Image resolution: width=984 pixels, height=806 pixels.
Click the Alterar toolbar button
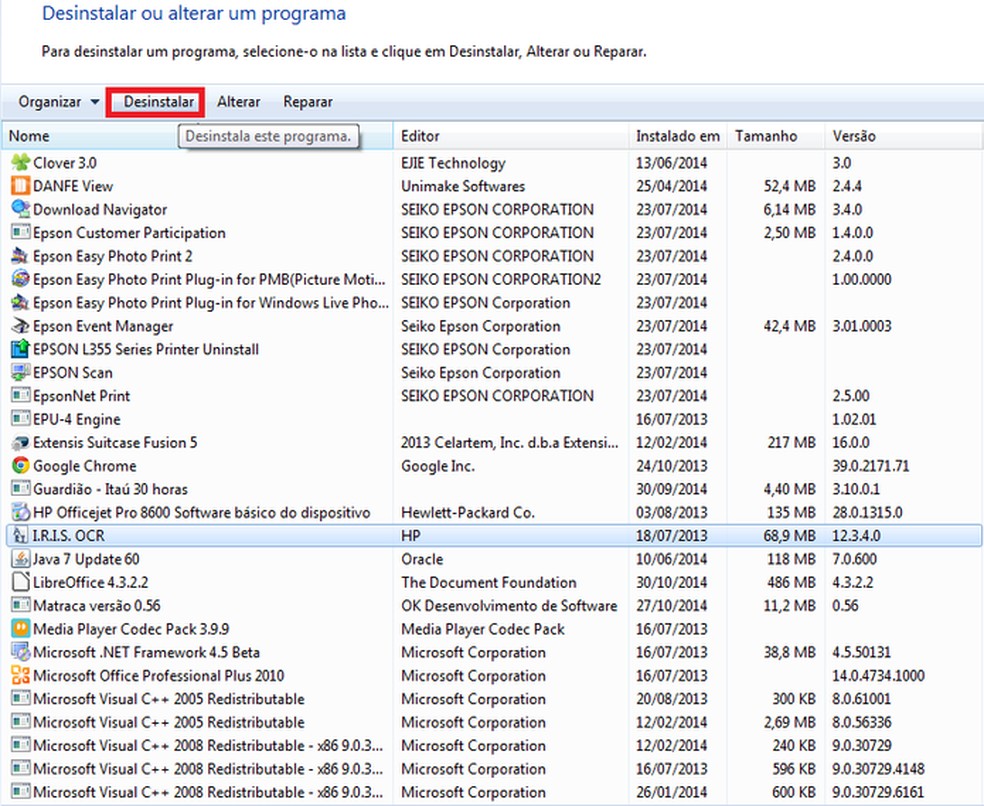tap(239, 102)
